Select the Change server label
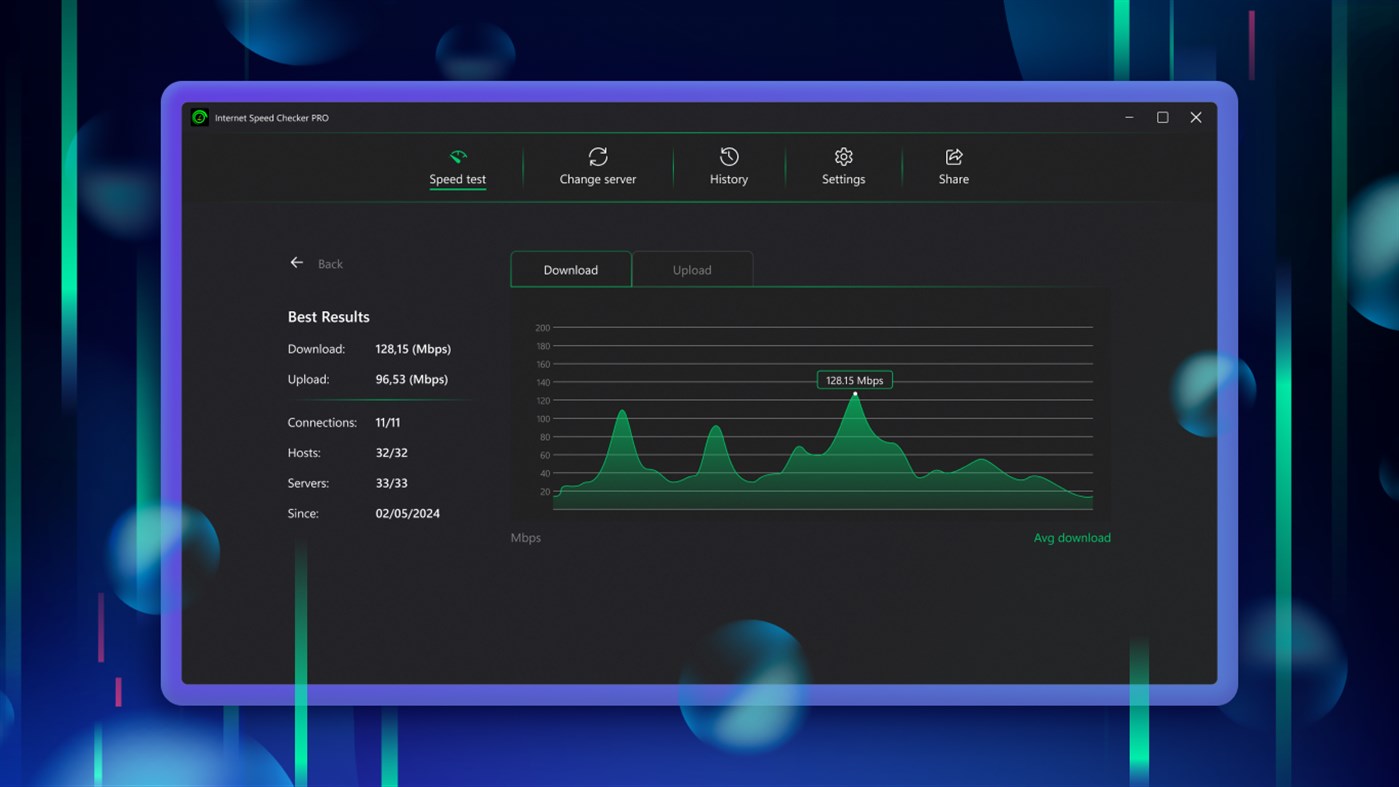 tap(598, 180)
